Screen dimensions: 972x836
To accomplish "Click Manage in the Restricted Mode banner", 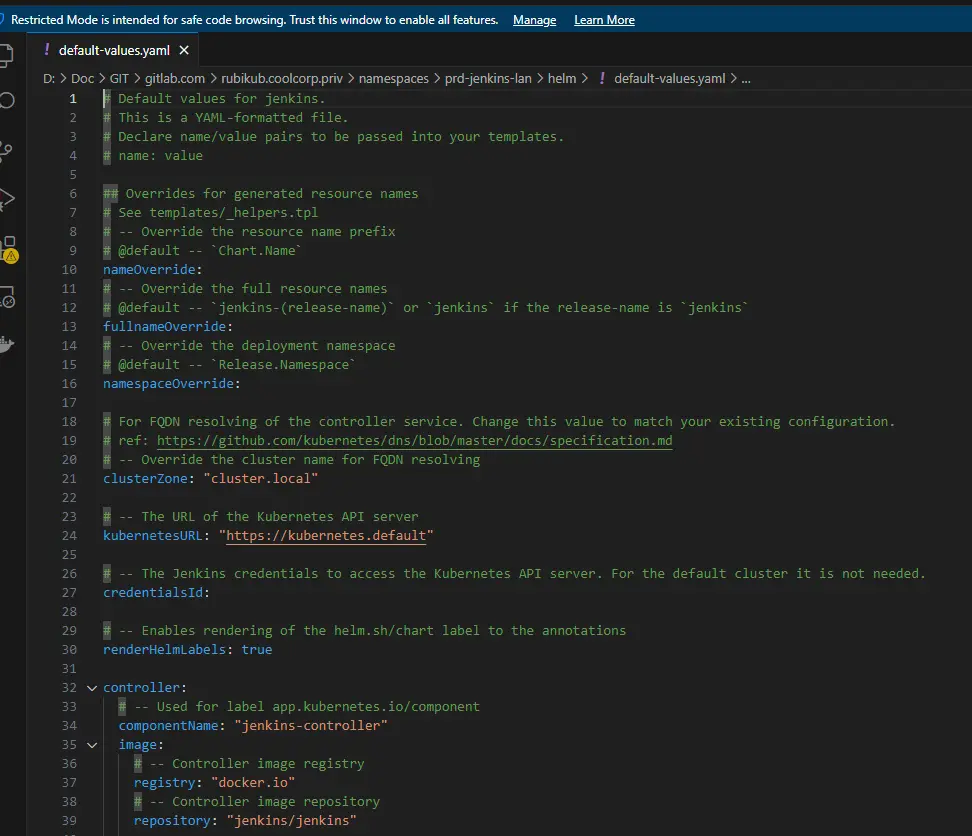I will (x=534, y=20).
